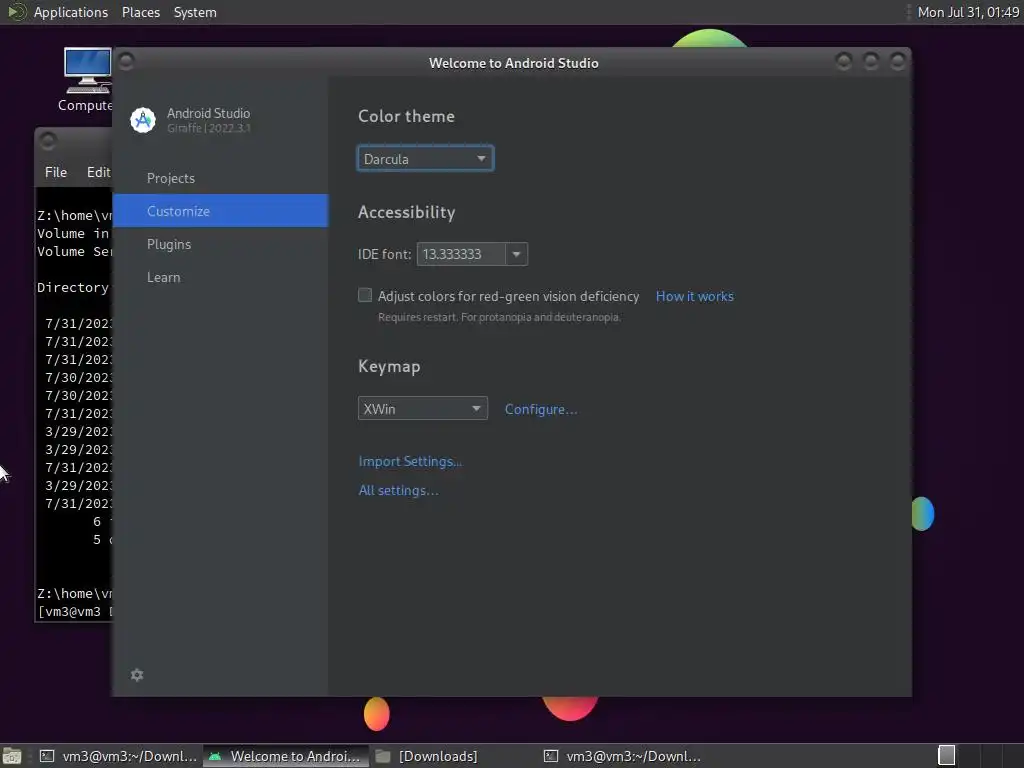Open Edit menu in terminal window
Viewport: 1024px width, 768px height.
[x=99, y=172]
